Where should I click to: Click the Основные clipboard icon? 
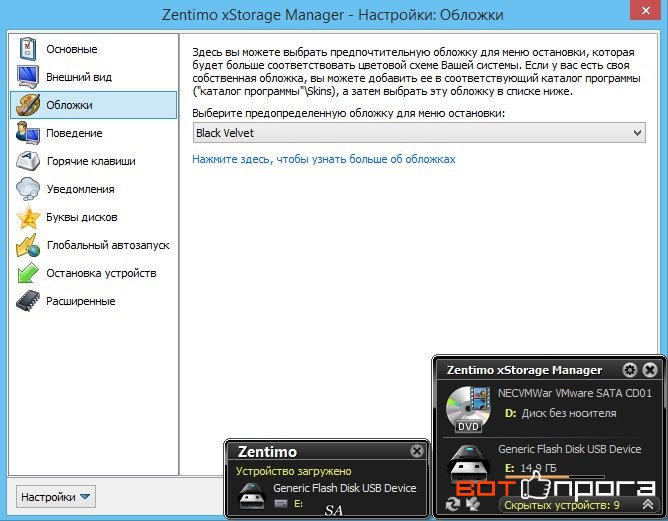(x=28, y=49)
